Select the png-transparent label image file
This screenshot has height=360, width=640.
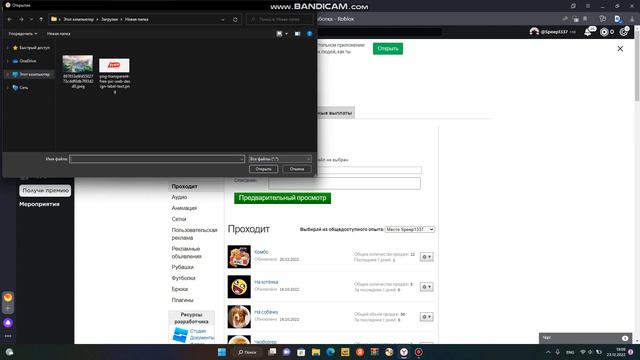[x=114, y=76]
